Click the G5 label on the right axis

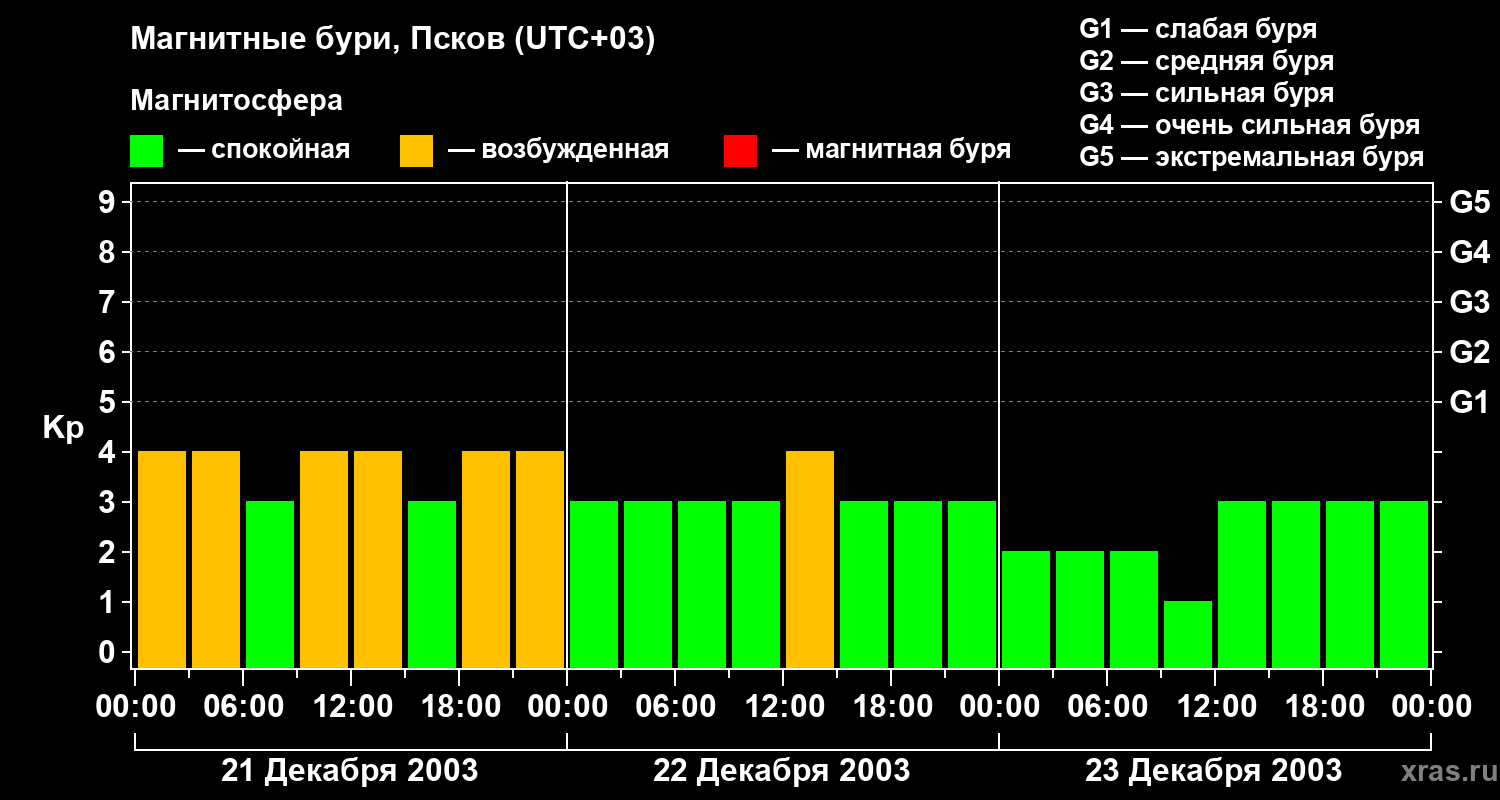pos(1469,203)
